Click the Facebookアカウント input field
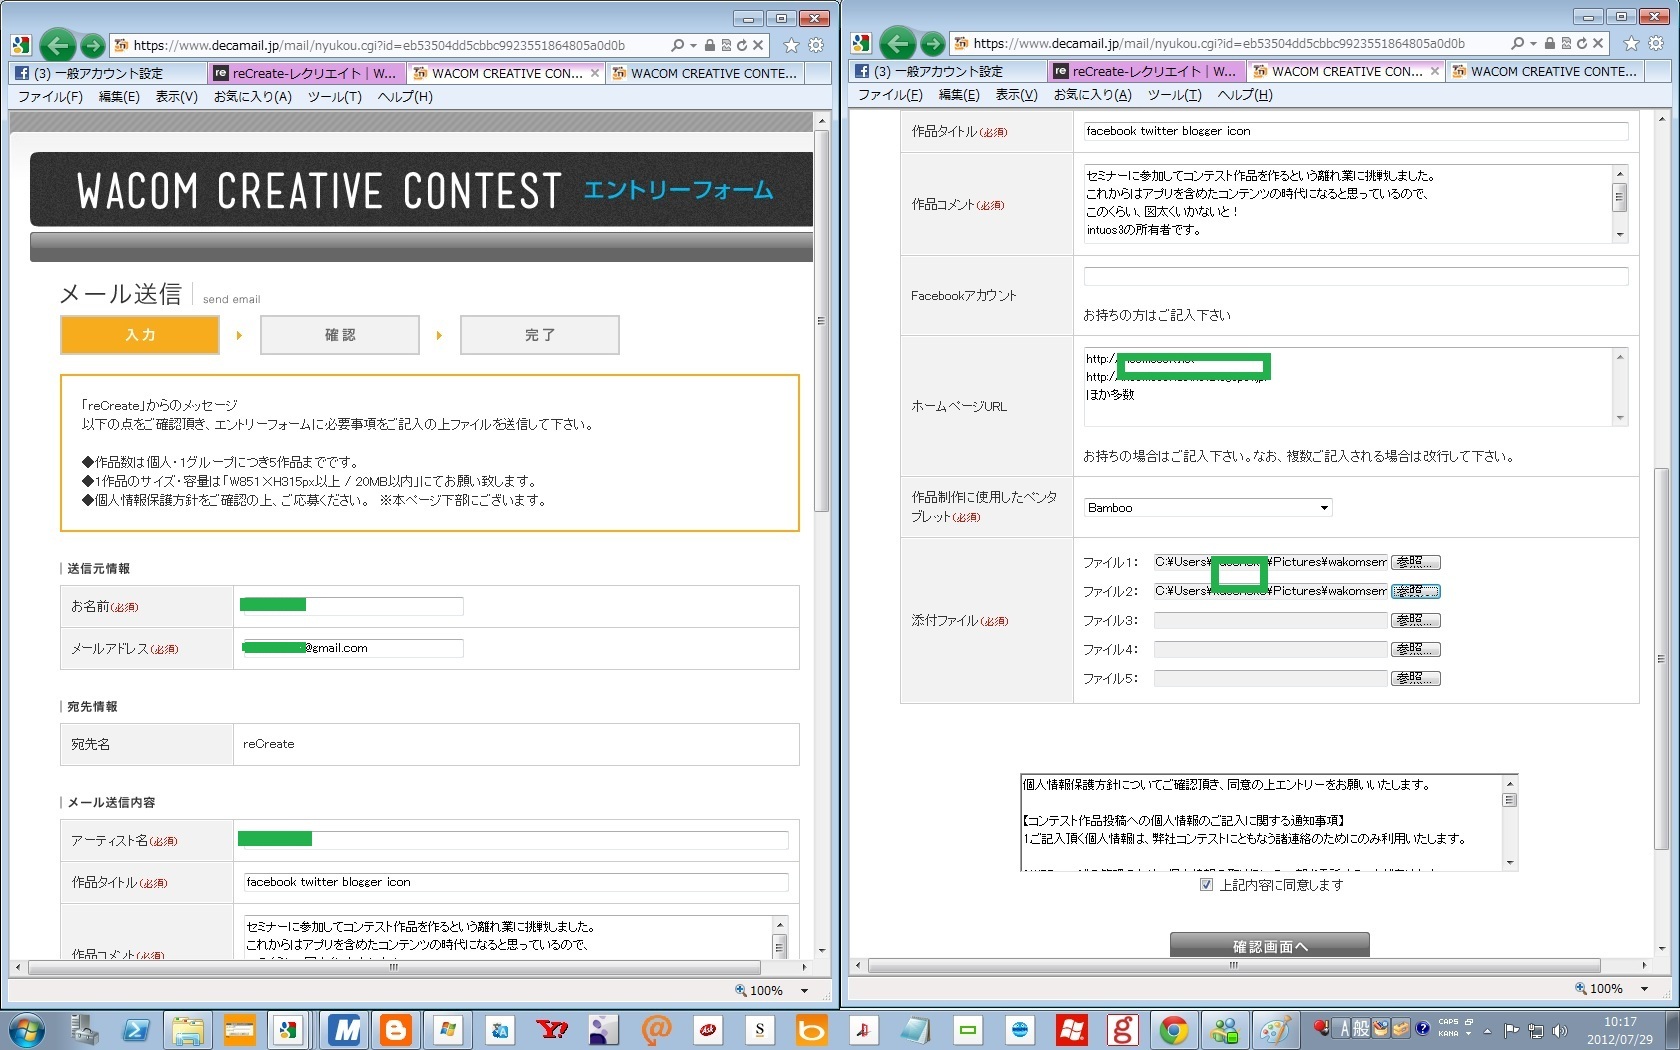Screen dimensions: 1680x1050 (1356, 276)
